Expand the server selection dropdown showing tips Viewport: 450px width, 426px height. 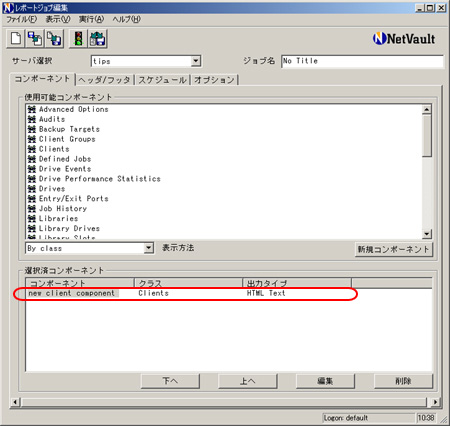[x=196, y=61]
